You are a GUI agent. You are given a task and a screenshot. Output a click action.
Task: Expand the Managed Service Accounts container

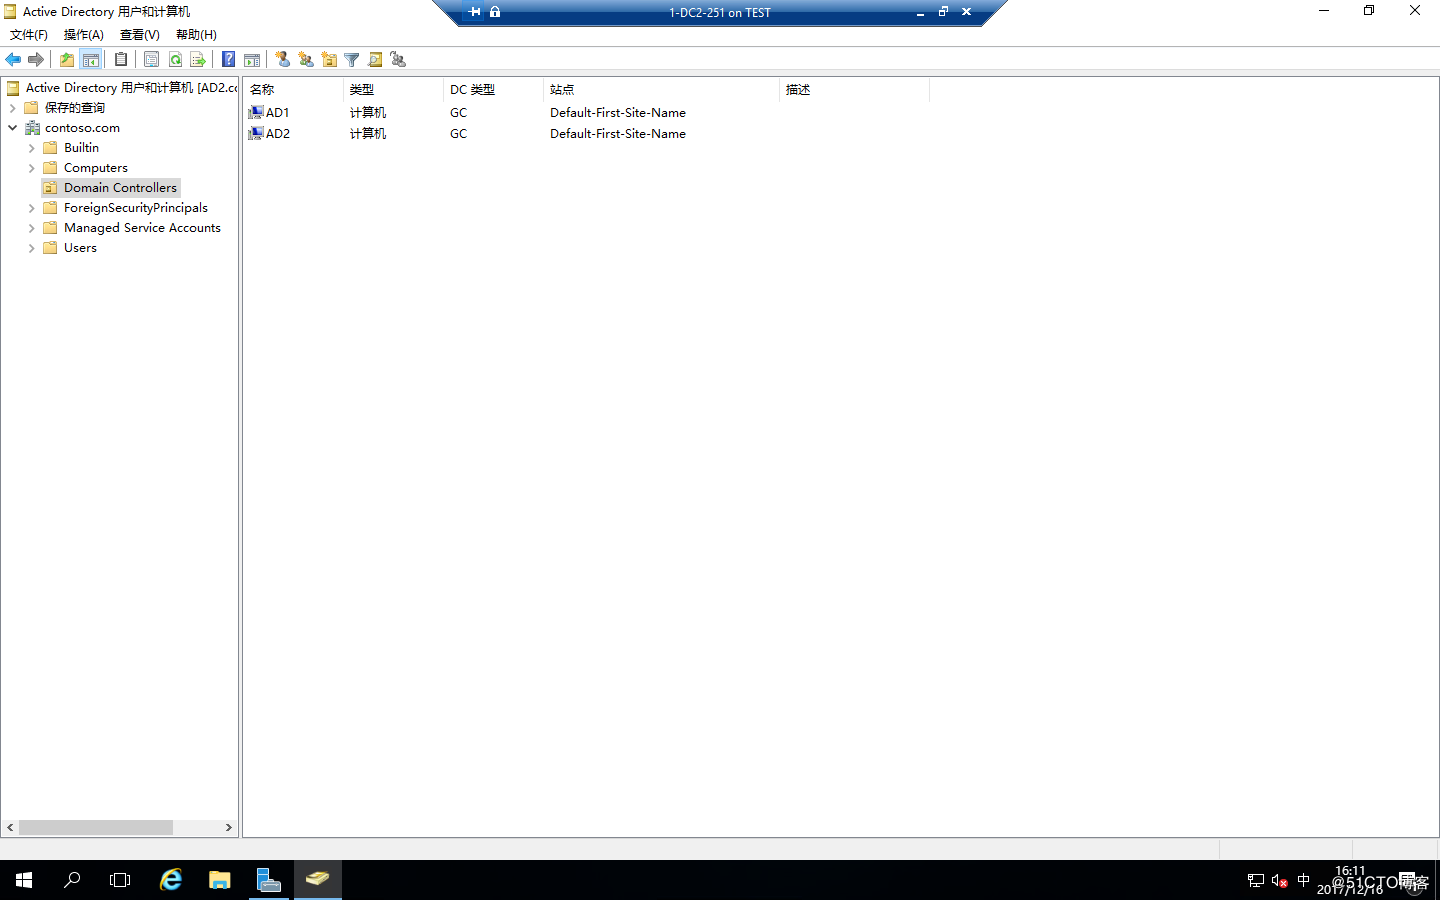coord(31,228)
